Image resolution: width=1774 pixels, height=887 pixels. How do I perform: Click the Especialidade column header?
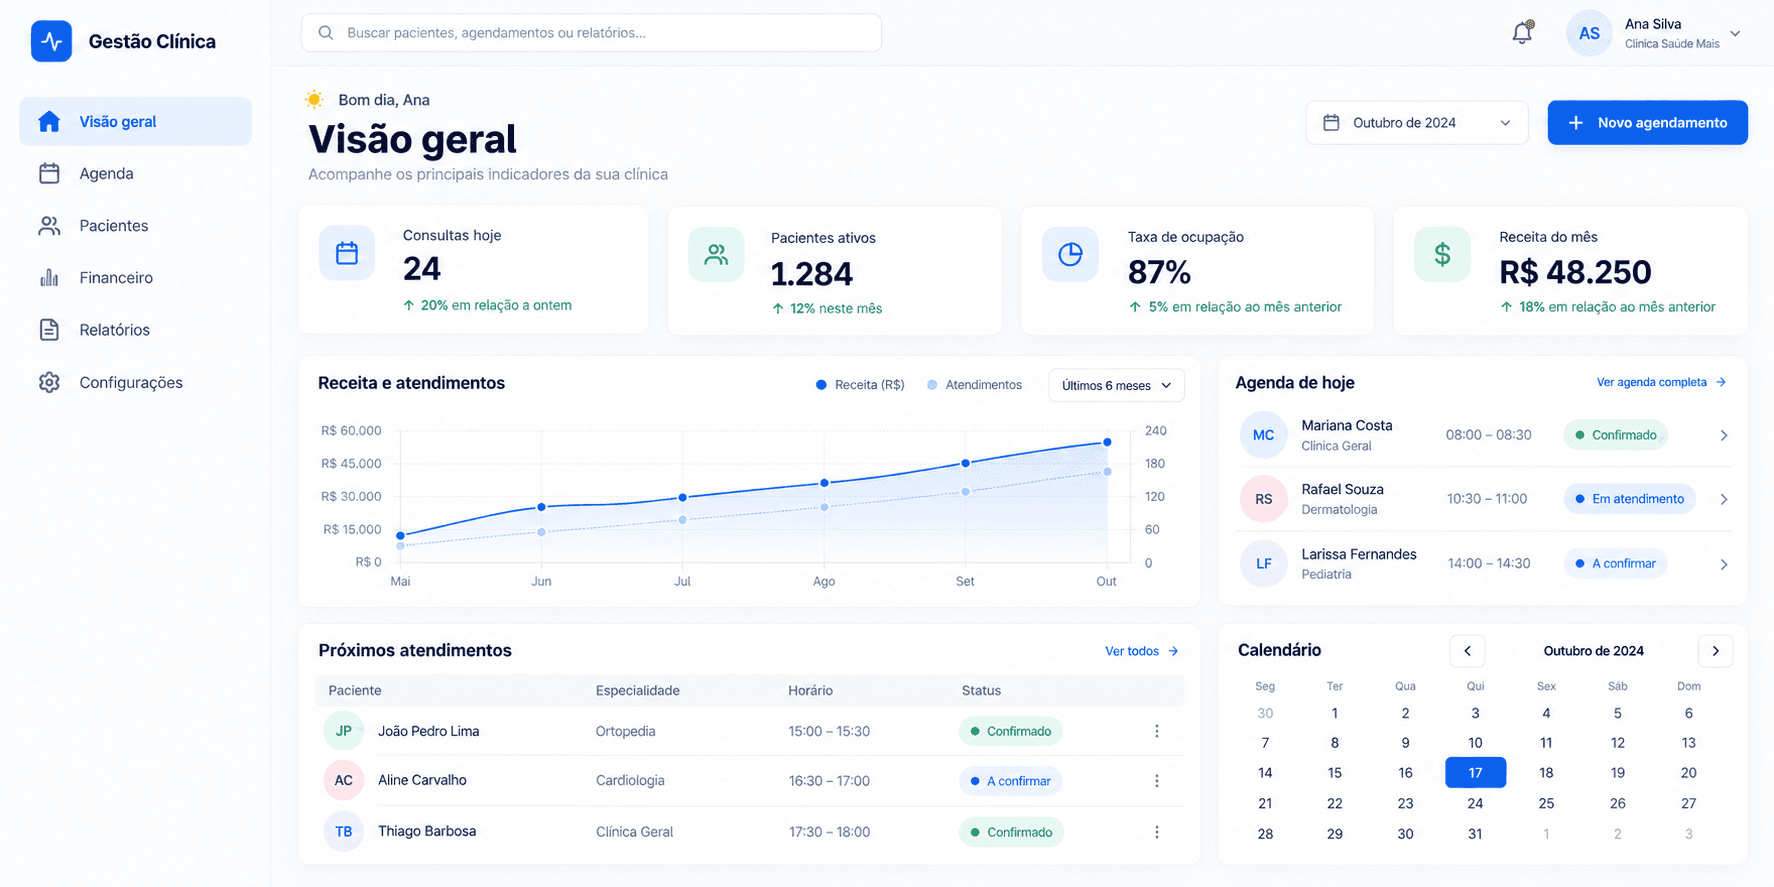tap(637, 691)
